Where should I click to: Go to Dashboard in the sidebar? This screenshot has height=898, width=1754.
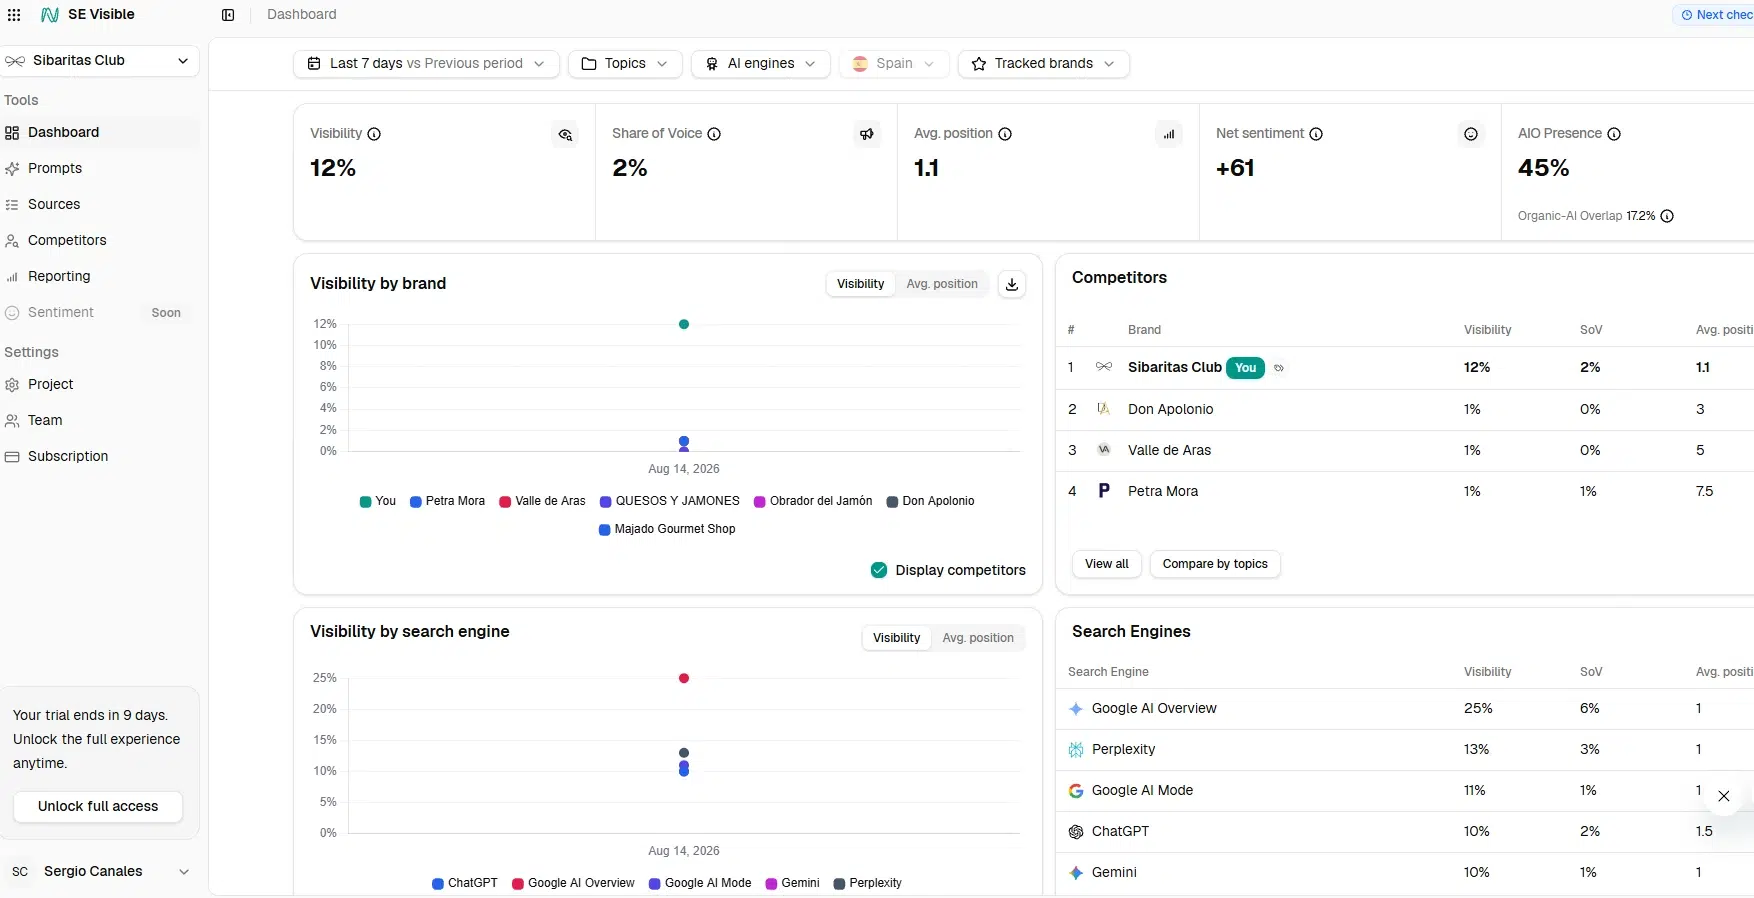[x=100, y=133]
